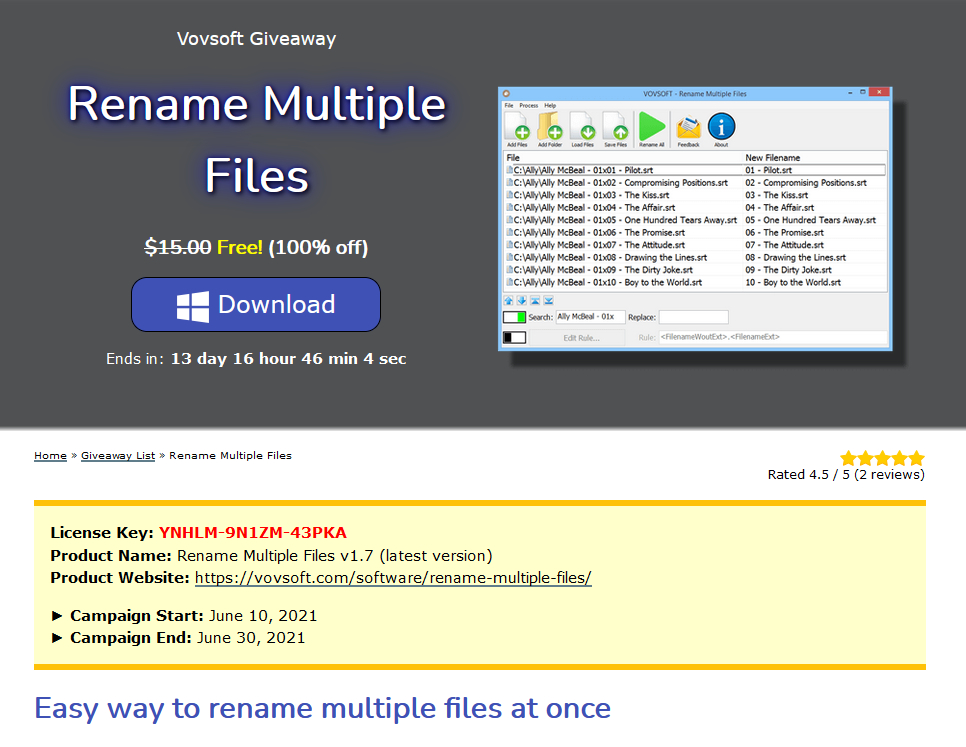The height and width of the screenshot is (747, 966).
Task: Toggle the green Search switch in app screenshot
Action: [x=514, y=317]
